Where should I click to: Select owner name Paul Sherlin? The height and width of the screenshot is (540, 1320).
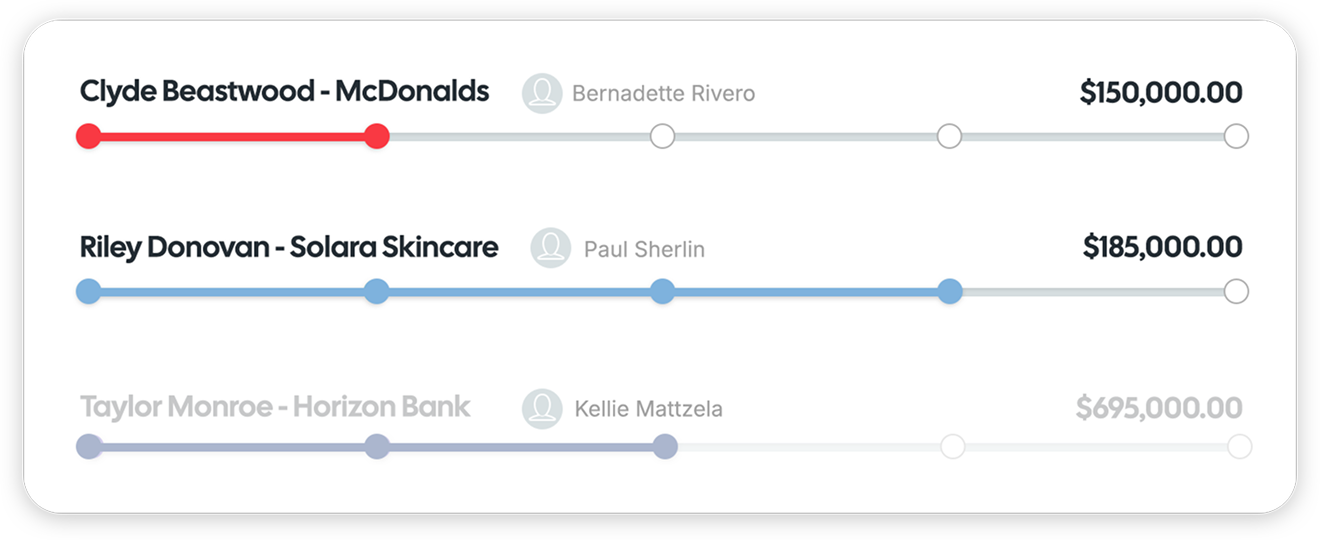coord(644,249)
